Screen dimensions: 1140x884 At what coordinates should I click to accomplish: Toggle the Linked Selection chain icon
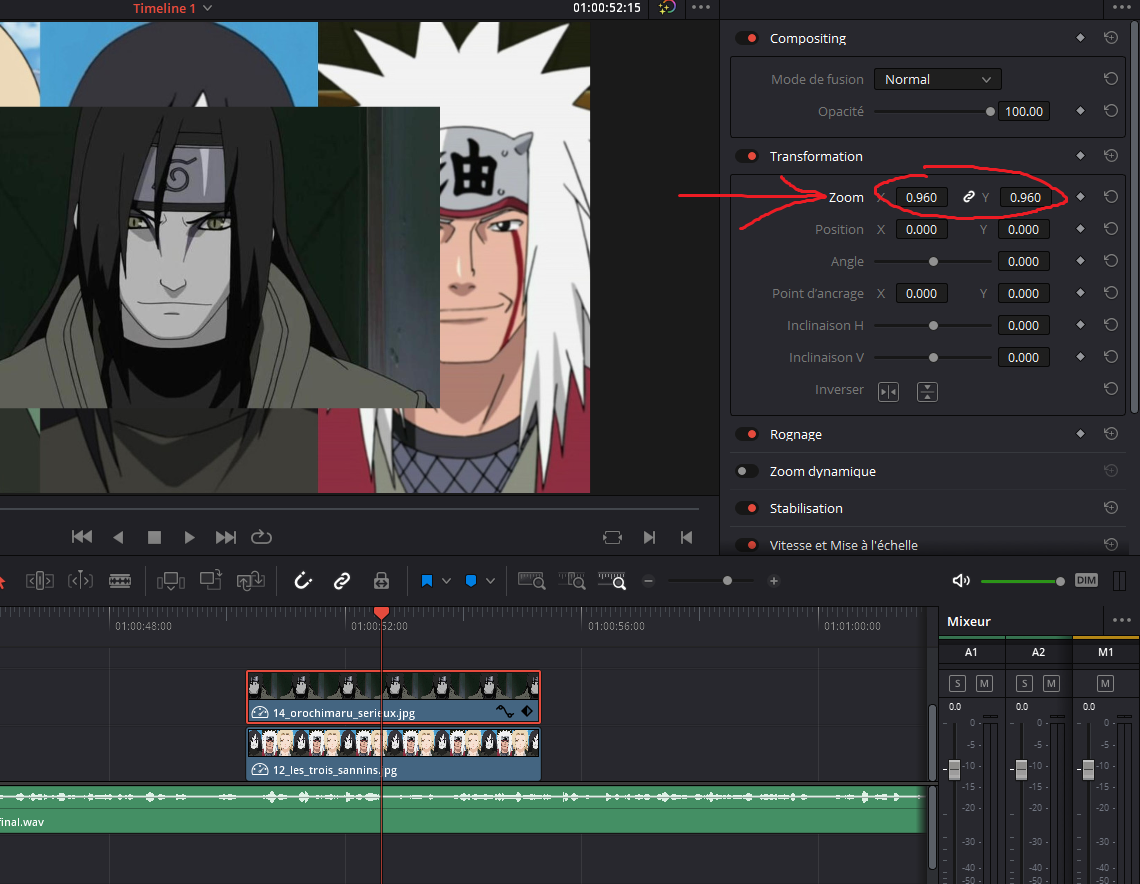342,581
